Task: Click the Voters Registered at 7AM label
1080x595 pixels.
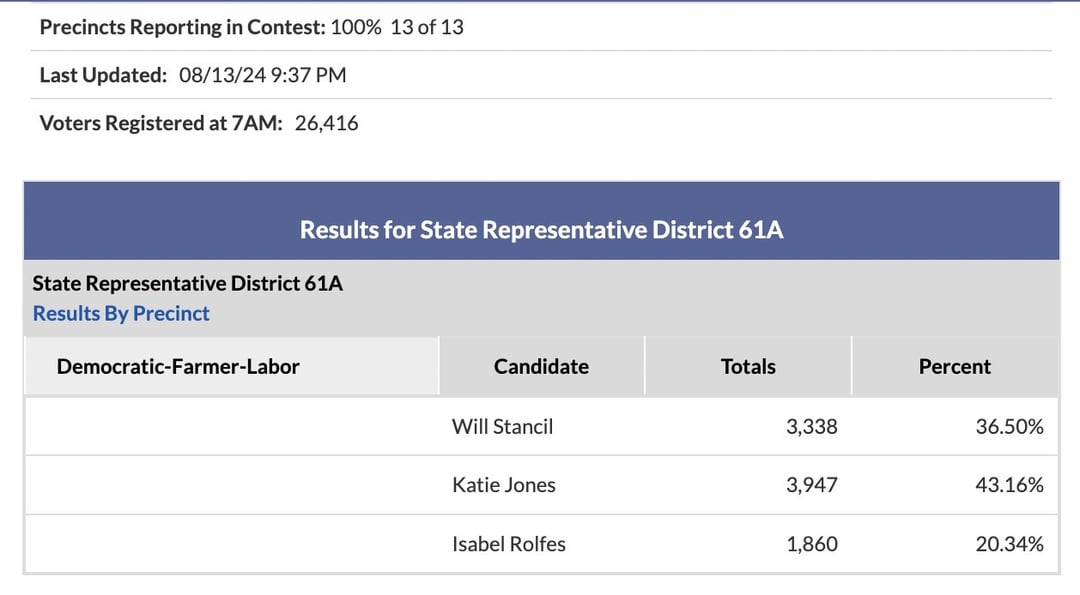Action: pos(161,123)
